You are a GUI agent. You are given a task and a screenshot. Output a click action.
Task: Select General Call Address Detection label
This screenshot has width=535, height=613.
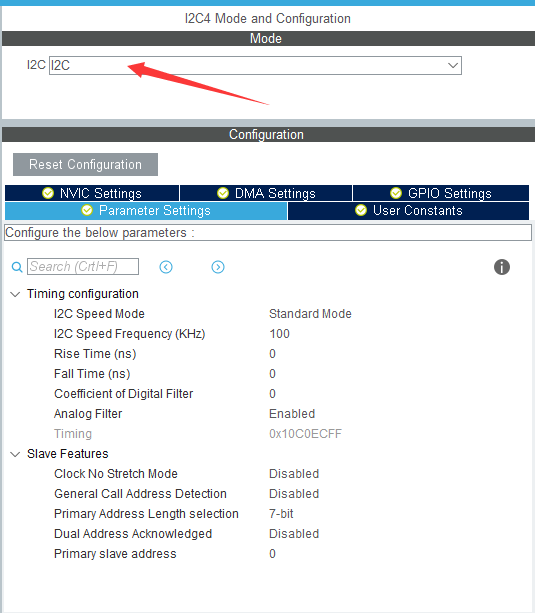click(140, 494)
